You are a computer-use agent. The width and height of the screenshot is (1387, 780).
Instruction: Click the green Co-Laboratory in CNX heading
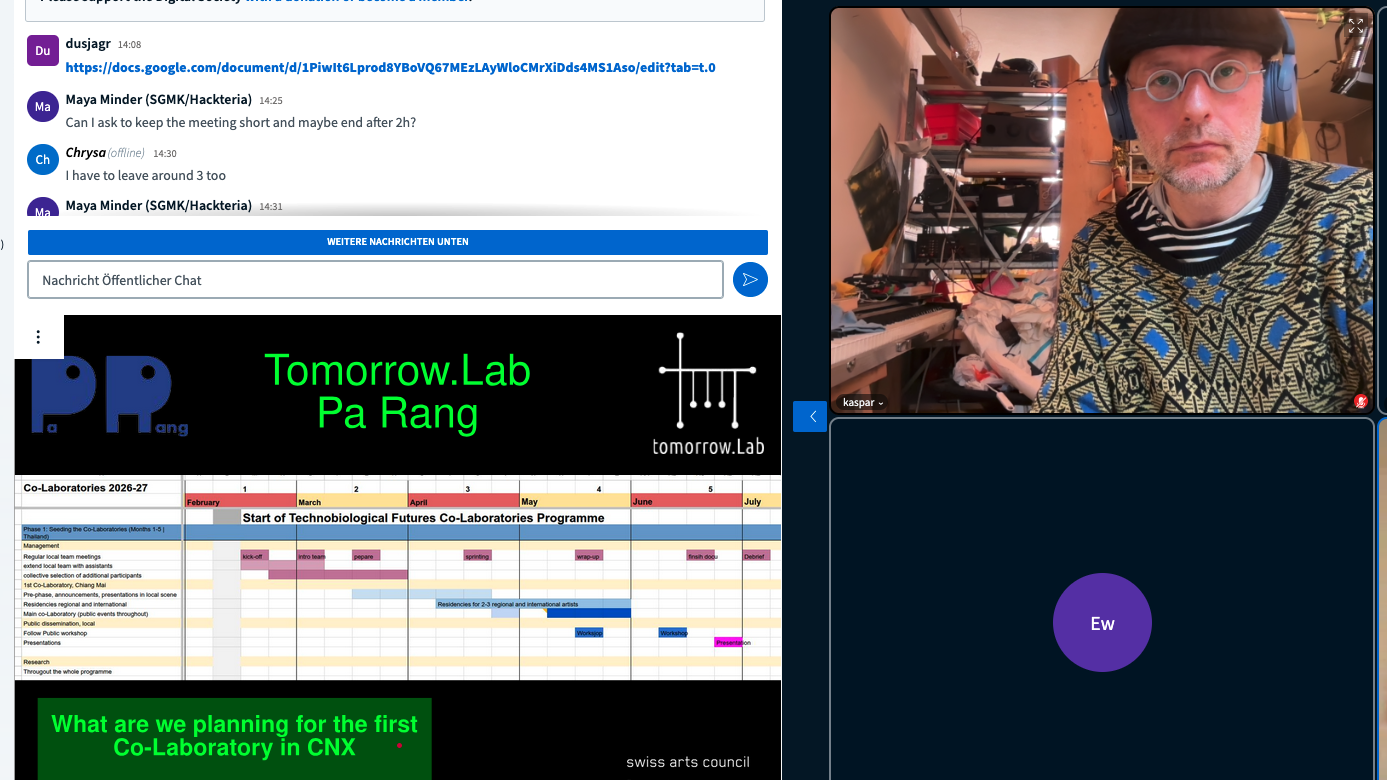point(234,736)
